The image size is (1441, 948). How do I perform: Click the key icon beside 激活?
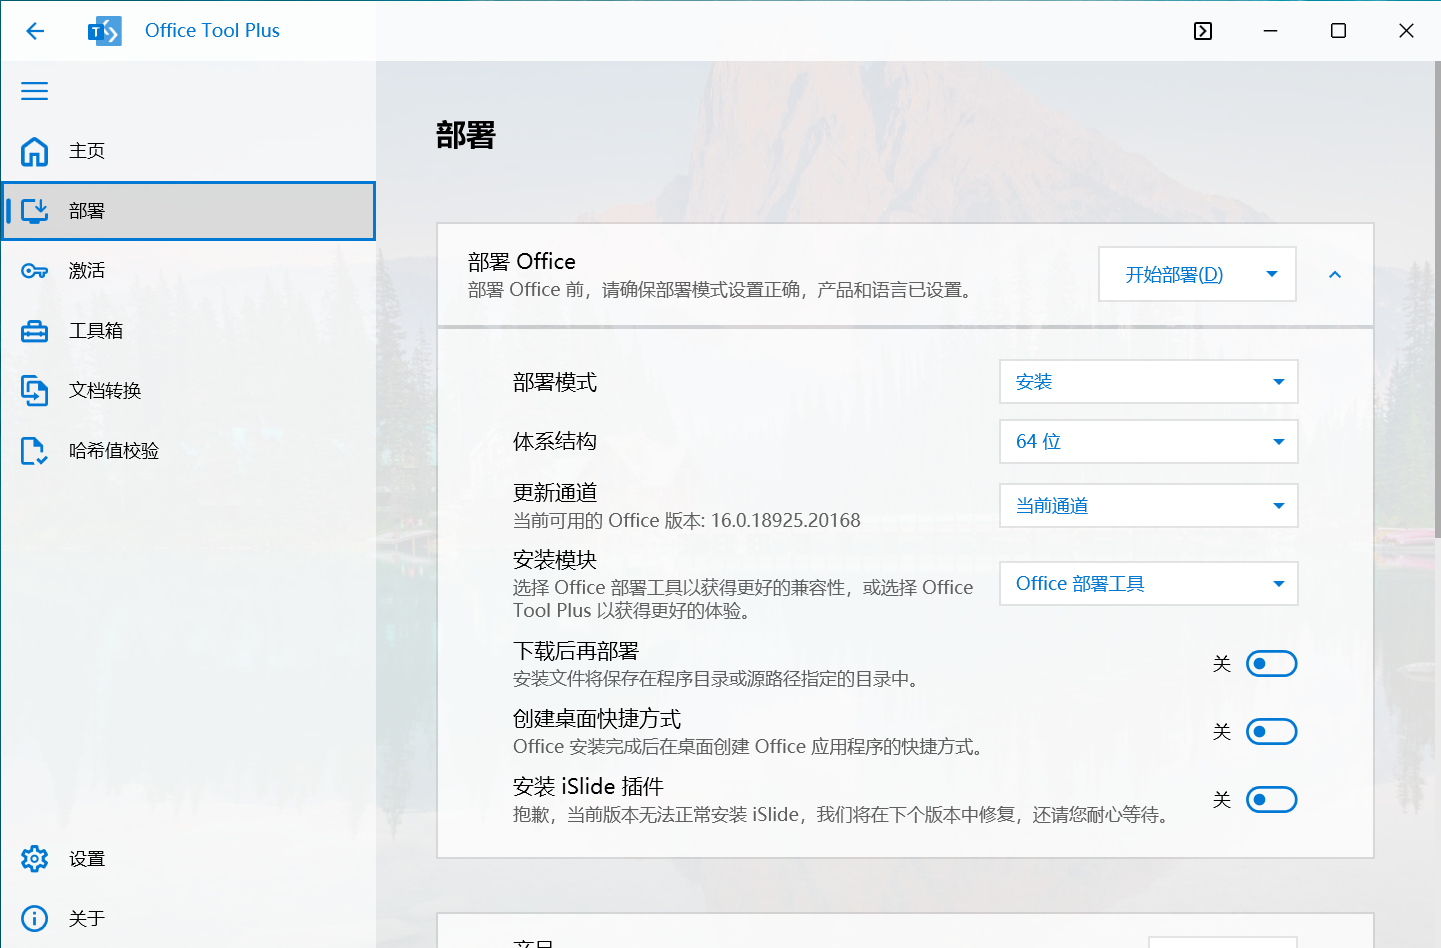(35, 271)
